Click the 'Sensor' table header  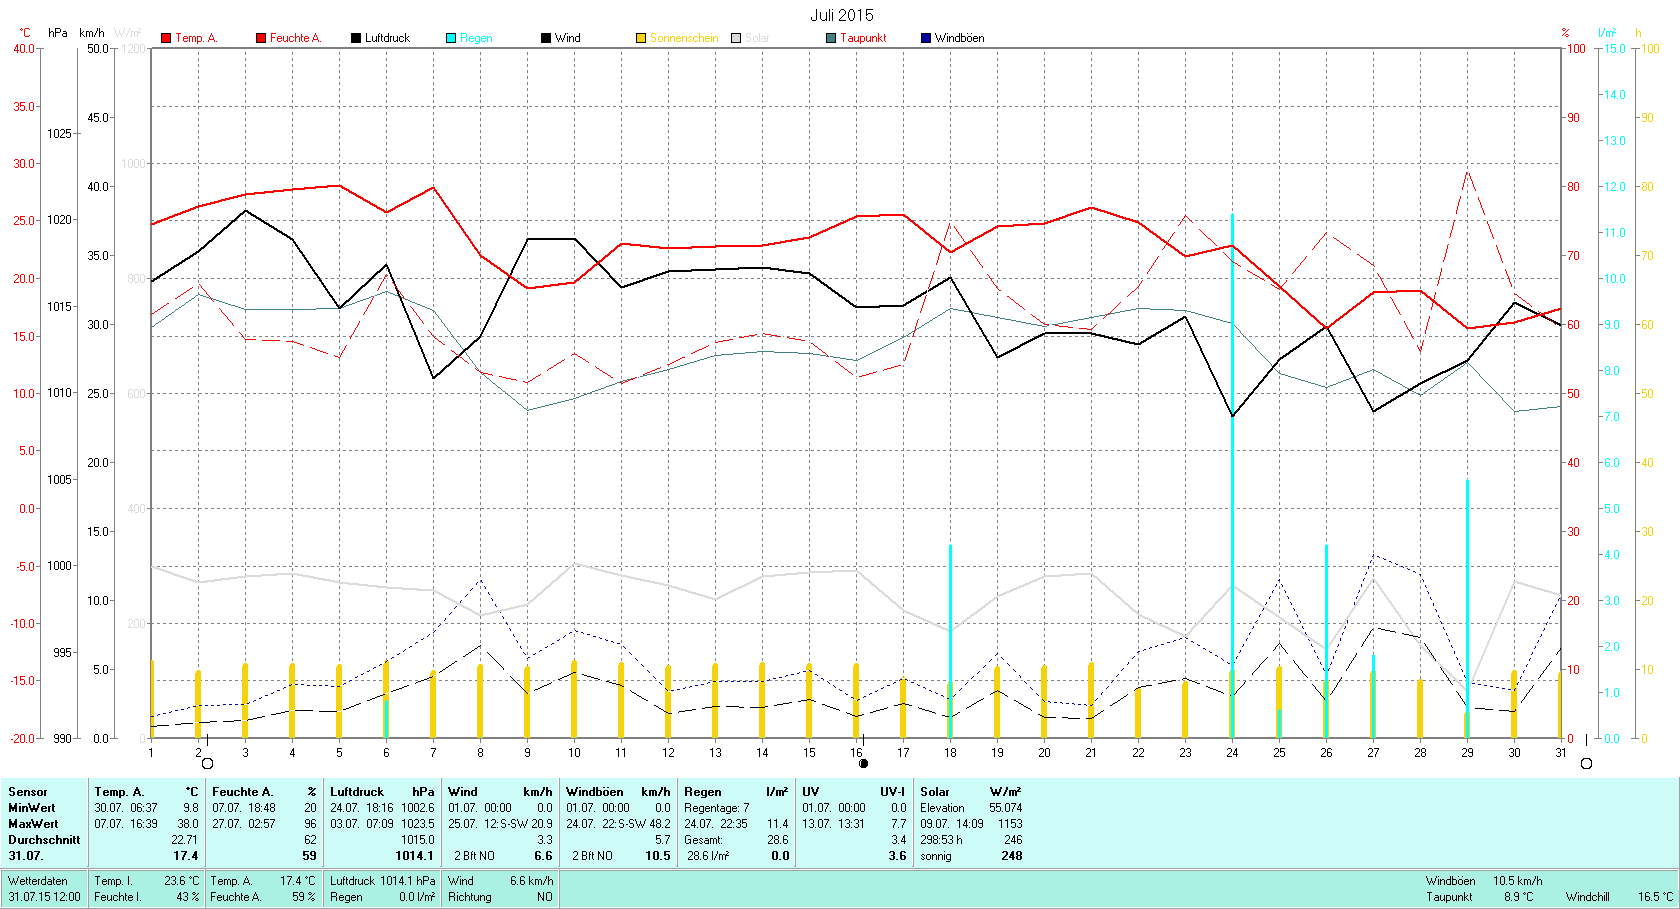28,792
